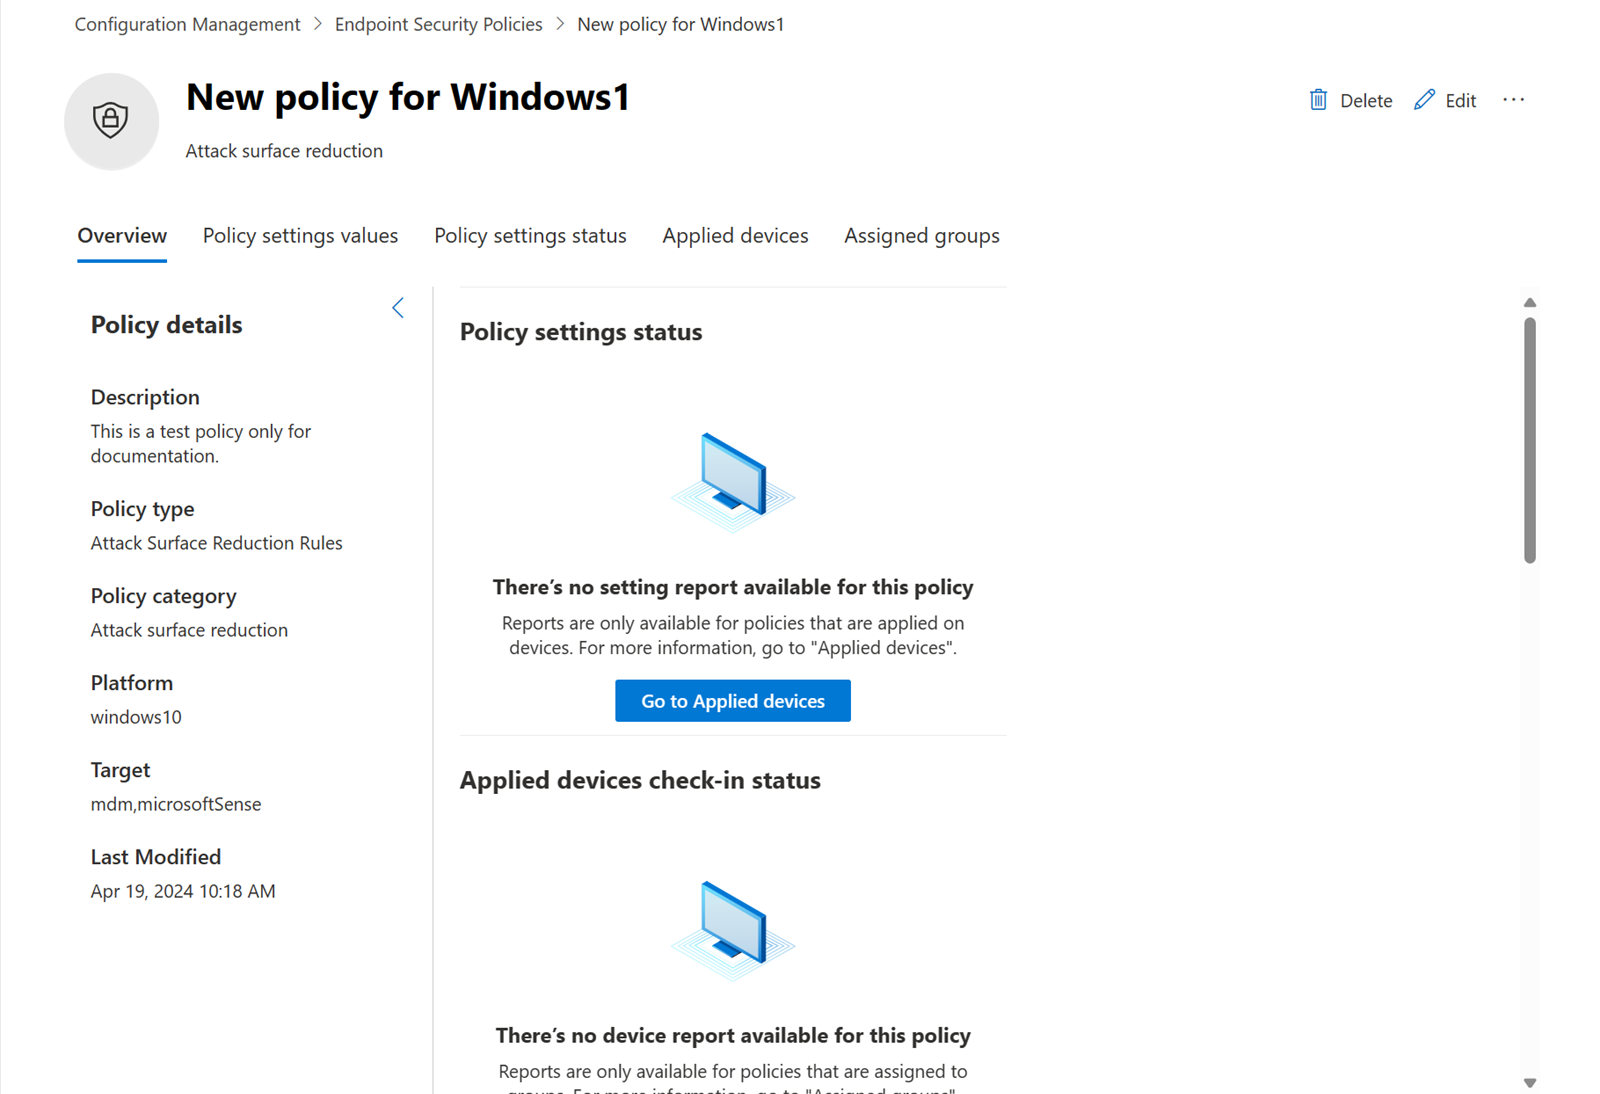Open the Policy settings status tab
This screenshot has width=1600, height=1094.
[530, 236]
